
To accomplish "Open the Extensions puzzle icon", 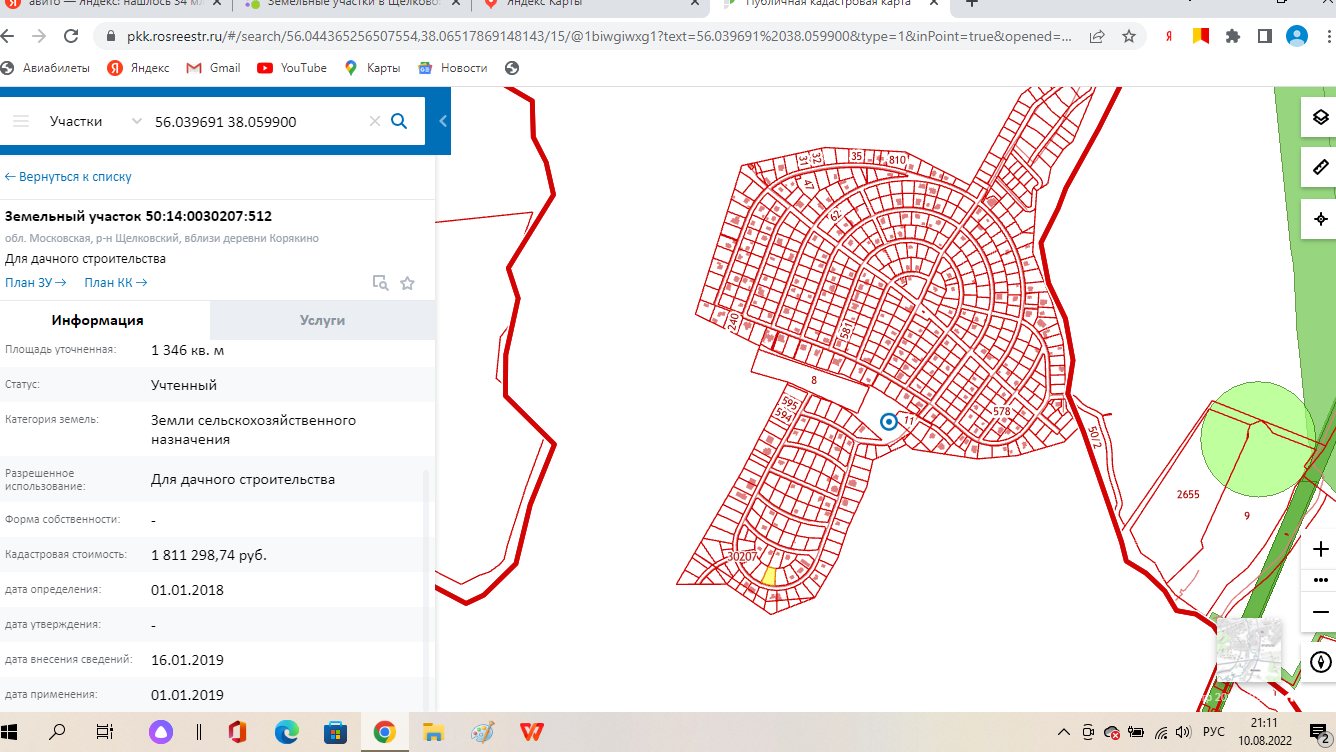I will (1232, 36).
